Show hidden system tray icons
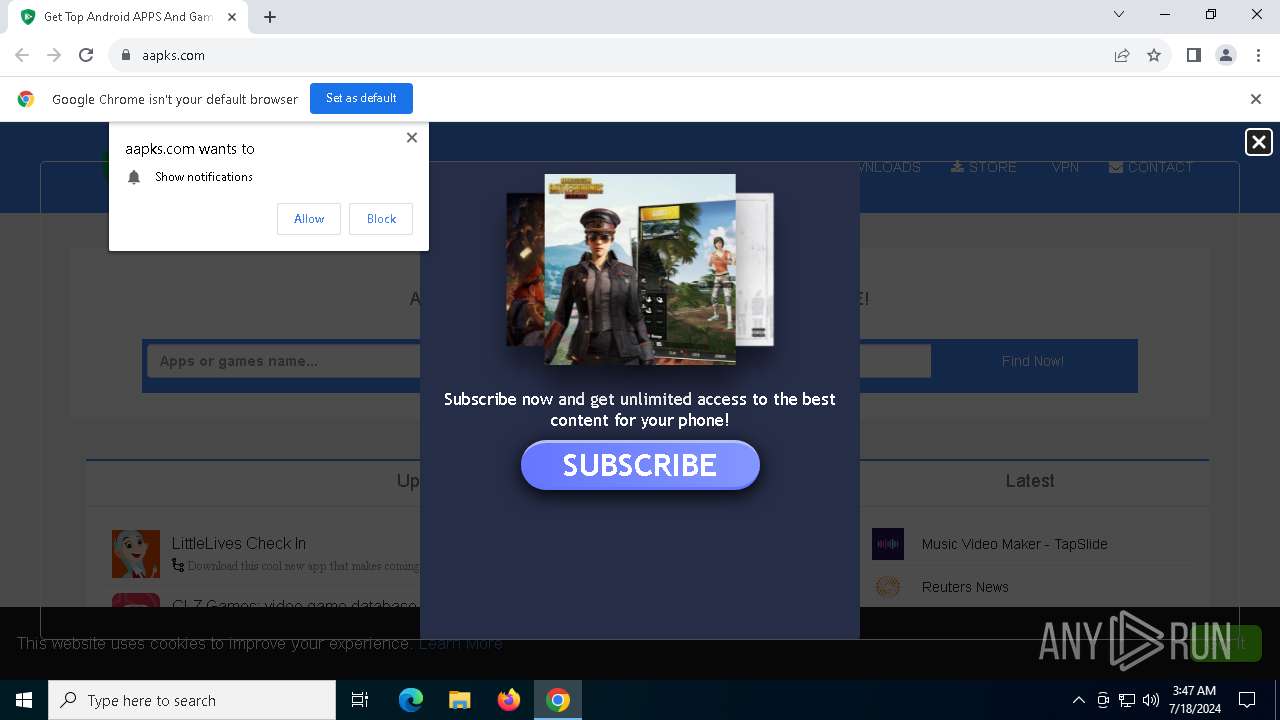1280x720 pixels. 1078,700
